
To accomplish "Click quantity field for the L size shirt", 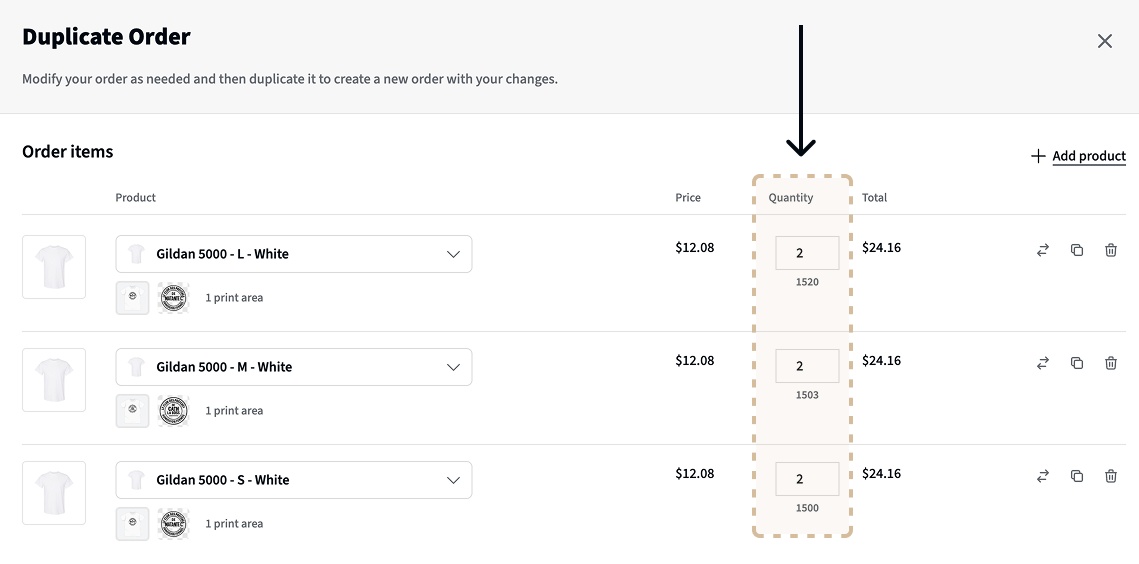I will coord(807,254).
